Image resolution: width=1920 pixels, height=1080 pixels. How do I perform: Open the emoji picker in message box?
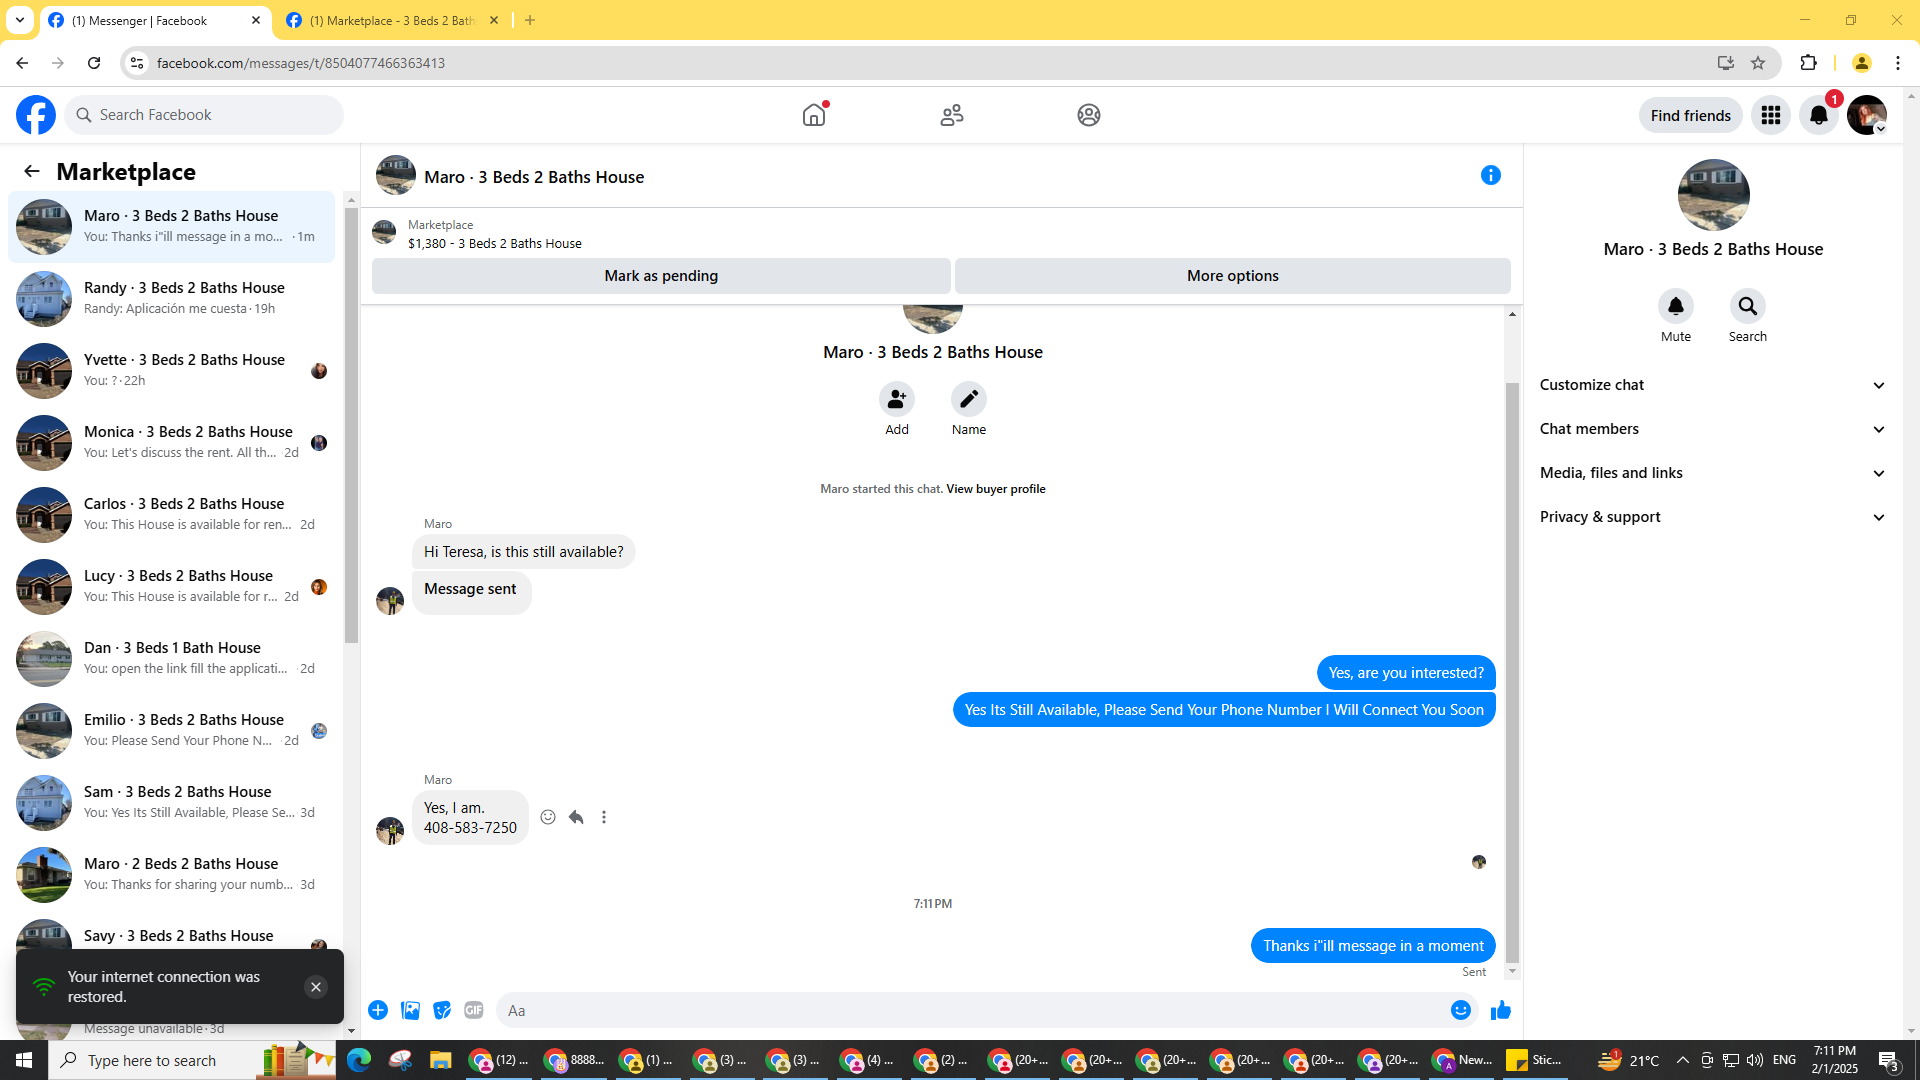point(1460,1011)
